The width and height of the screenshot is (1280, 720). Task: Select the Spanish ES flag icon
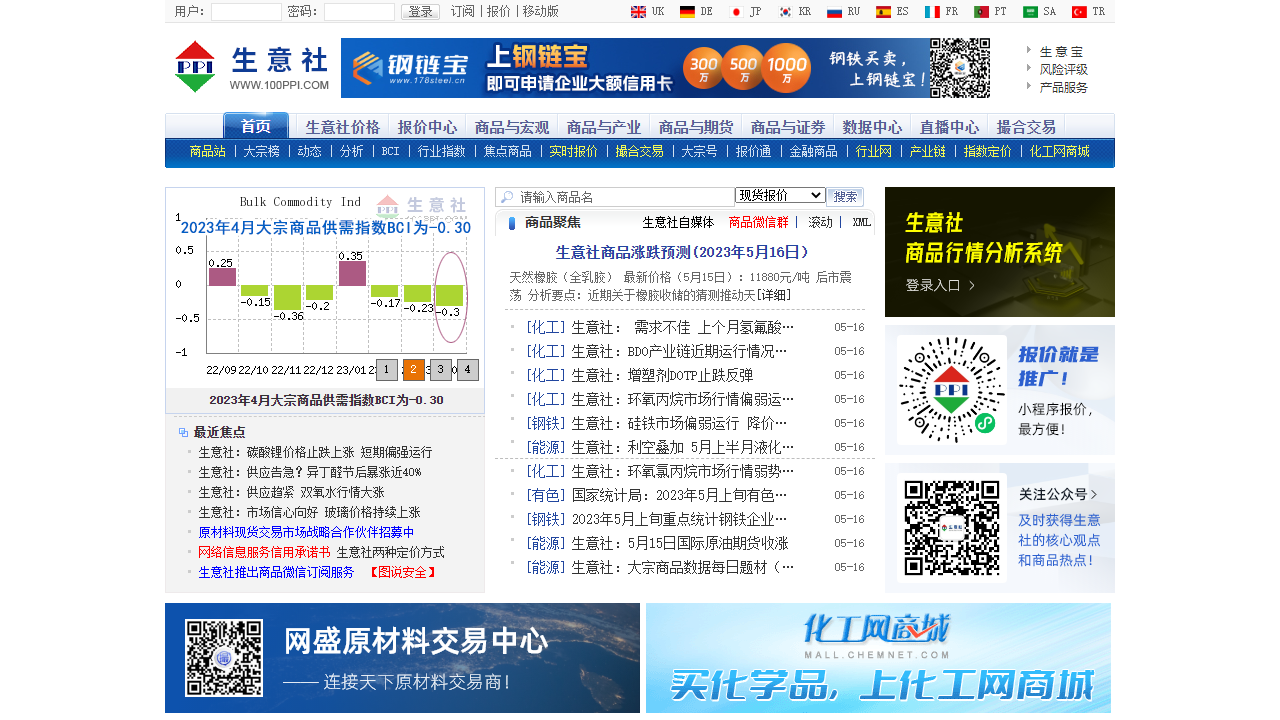tap(883, 12)
